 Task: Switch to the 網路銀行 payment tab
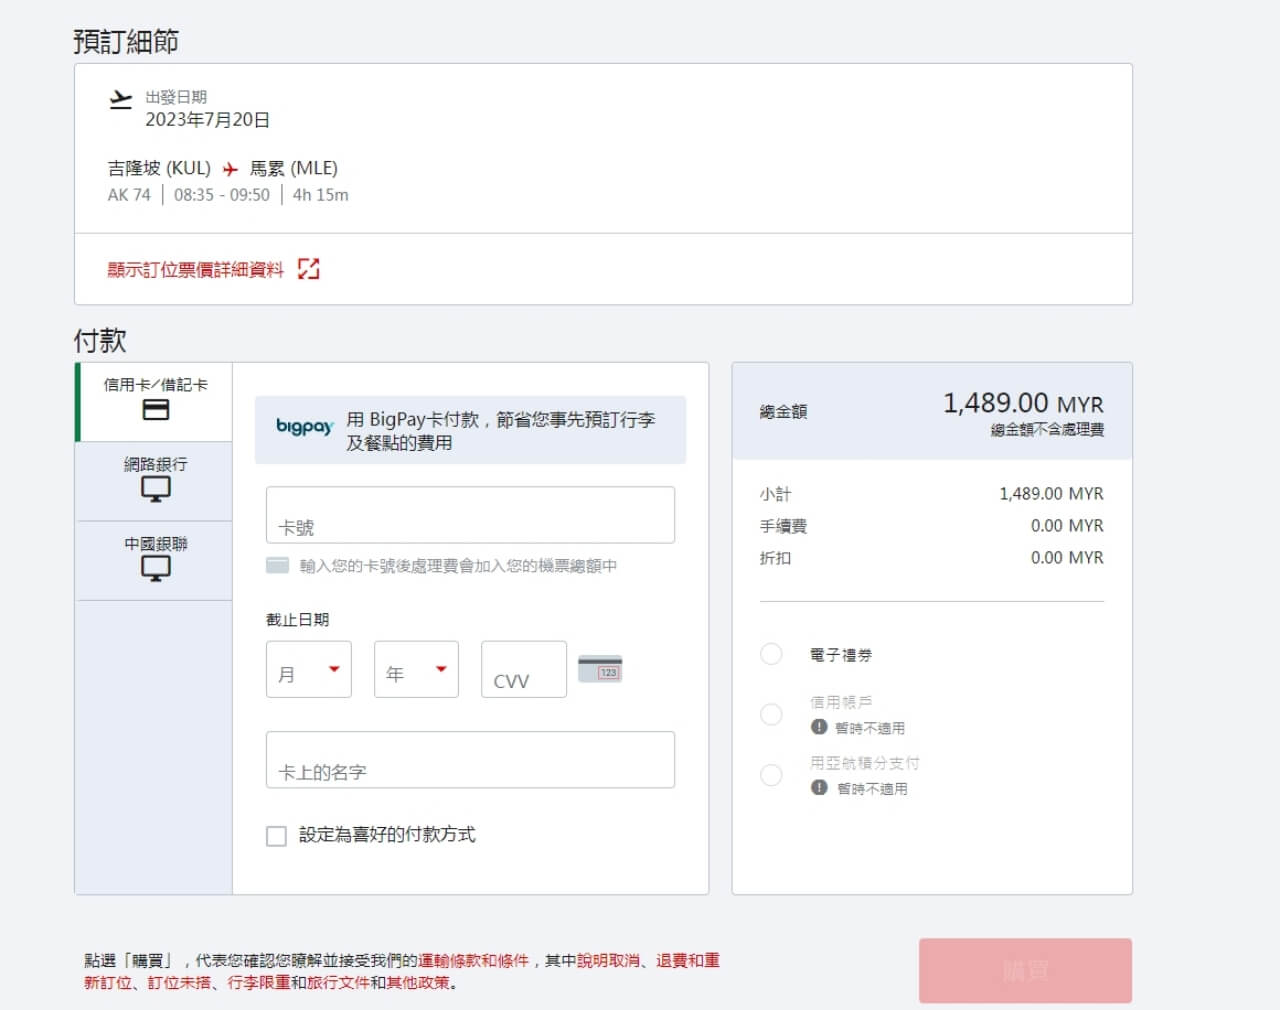coord(155,481)
